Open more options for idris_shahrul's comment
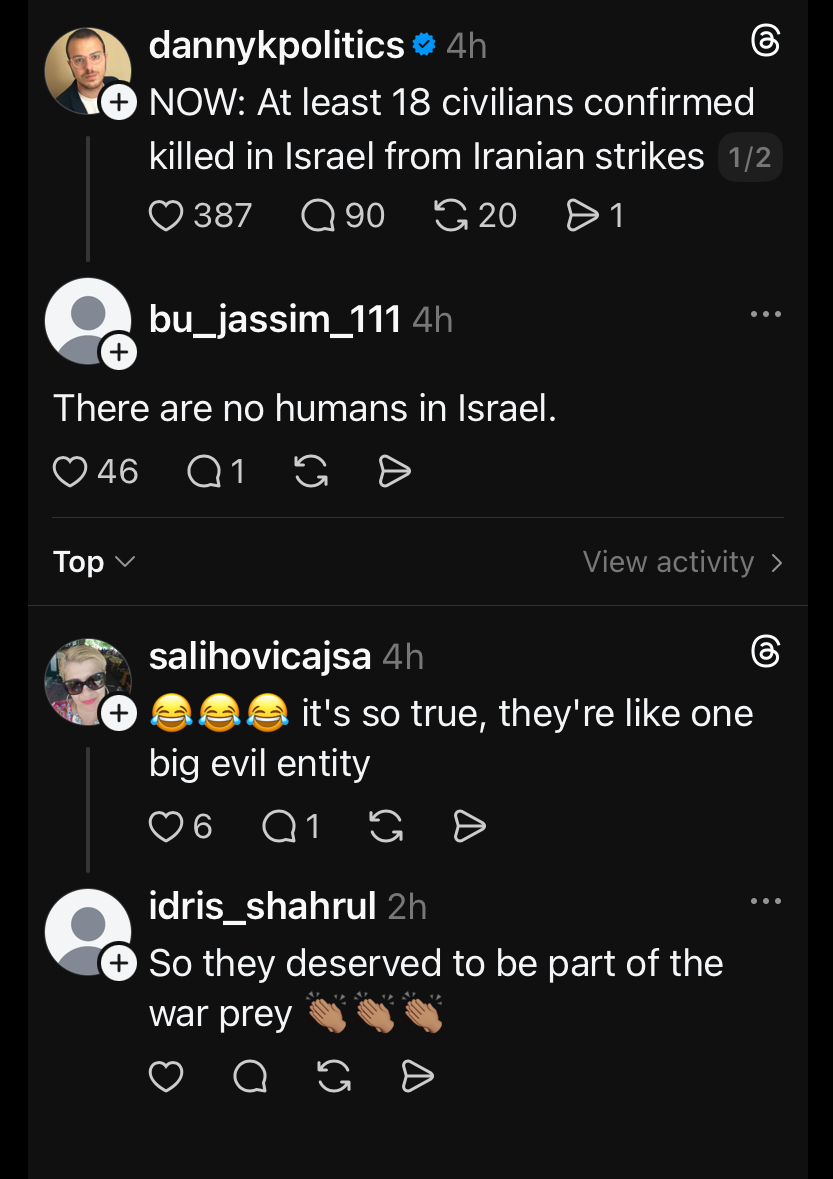Image resolution: width=833 pixels, height=1179 pixels. (x=765, y=901)
